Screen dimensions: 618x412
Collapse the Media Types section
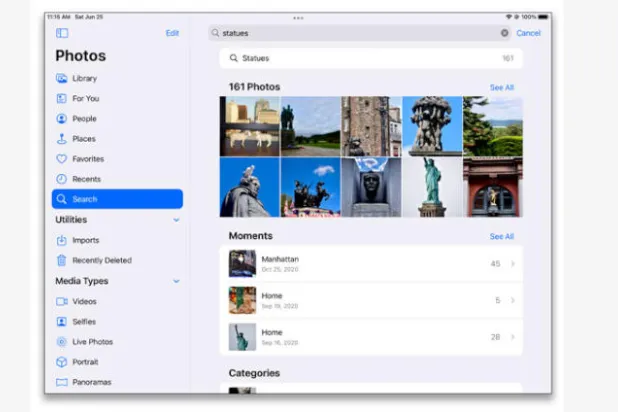point(176,281)
